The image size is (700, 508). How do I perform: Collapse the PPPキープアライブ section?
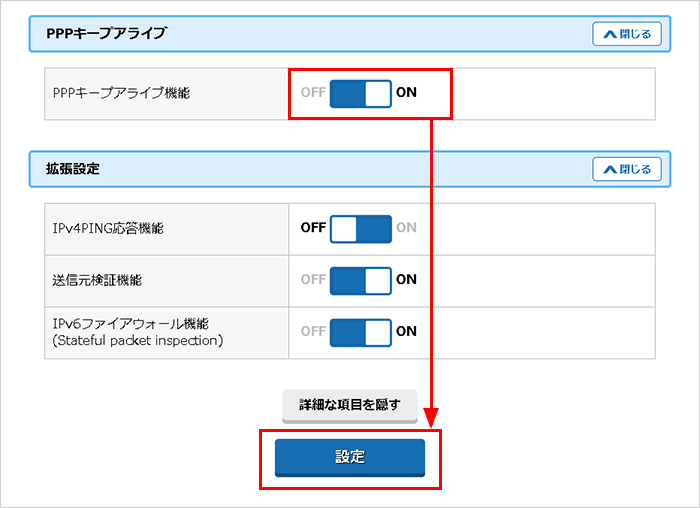627,34
